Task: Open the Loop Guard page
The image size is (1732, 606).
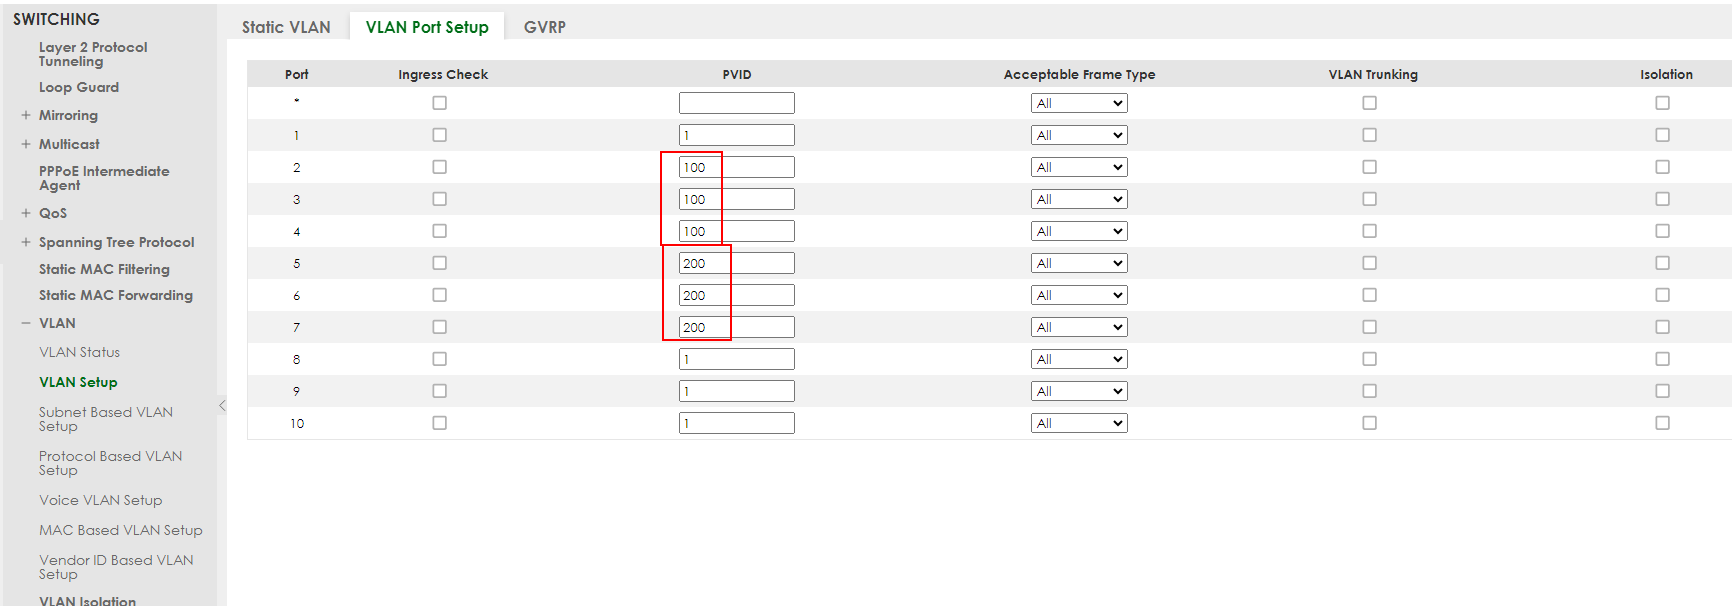Action: [78, 87]
